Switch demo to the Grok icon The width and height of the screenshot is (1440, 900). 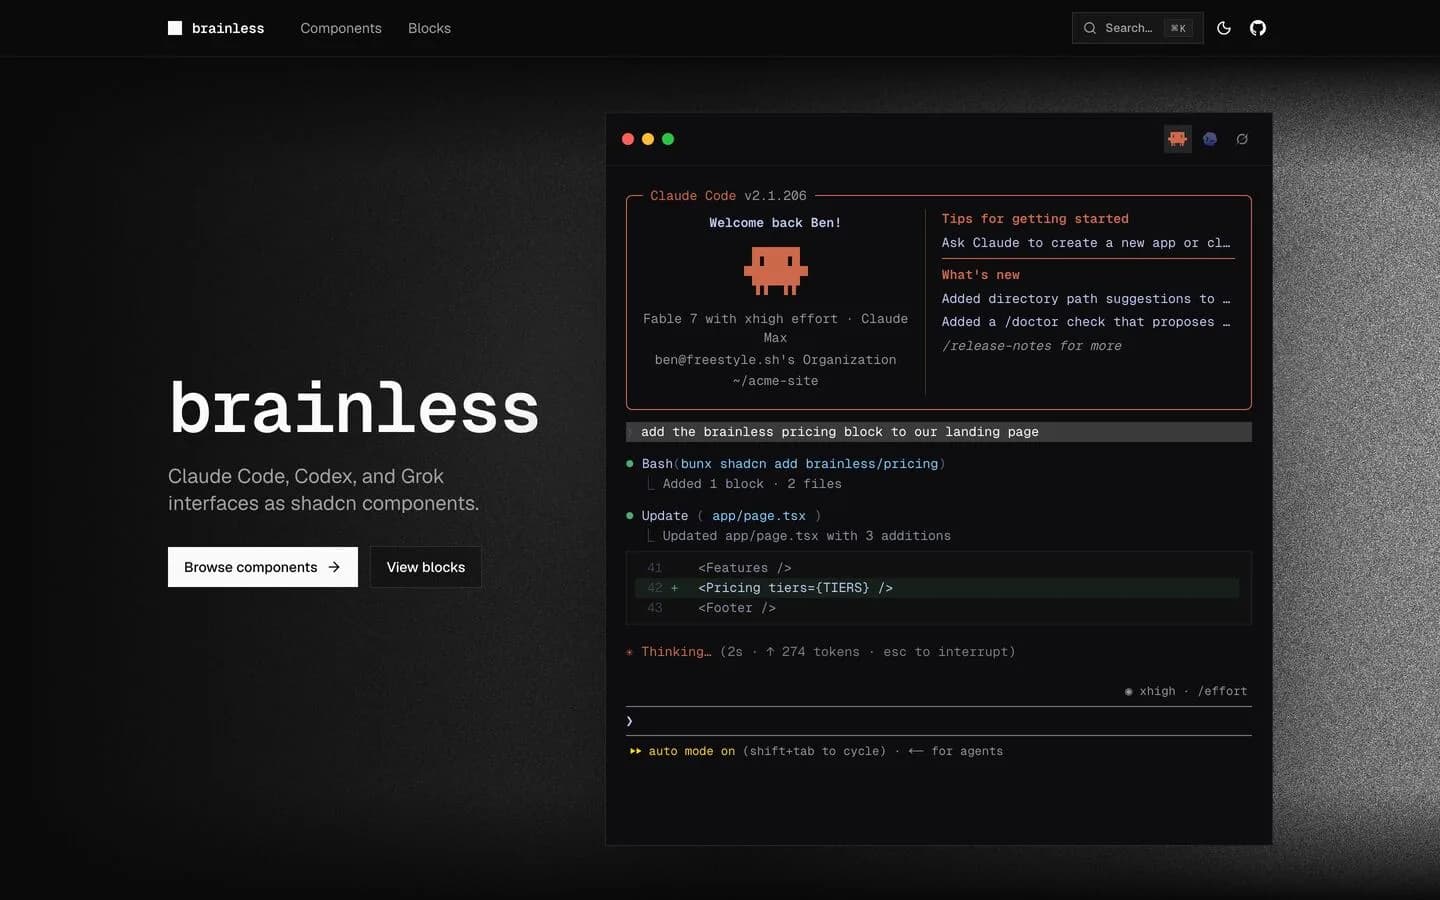coord(1242,139)
